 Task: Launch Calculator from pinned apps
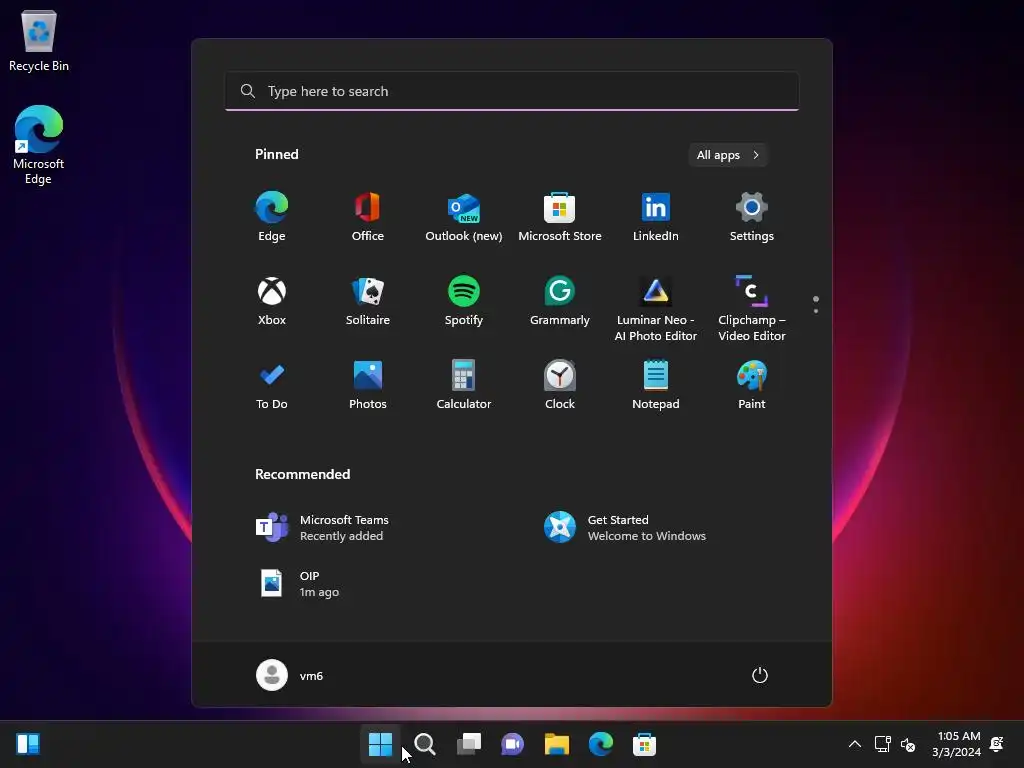464,385
